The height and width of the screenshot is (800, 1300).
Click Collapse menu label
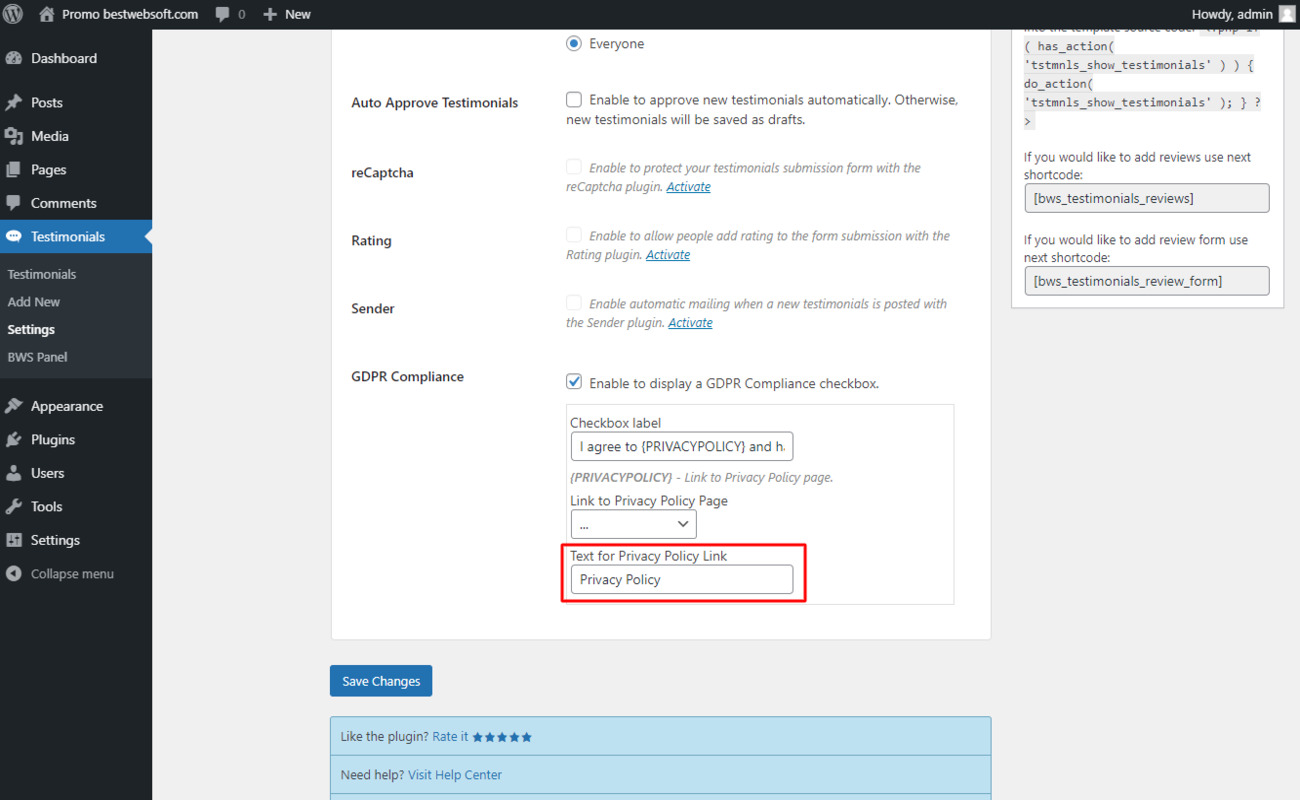pos(72,574)
